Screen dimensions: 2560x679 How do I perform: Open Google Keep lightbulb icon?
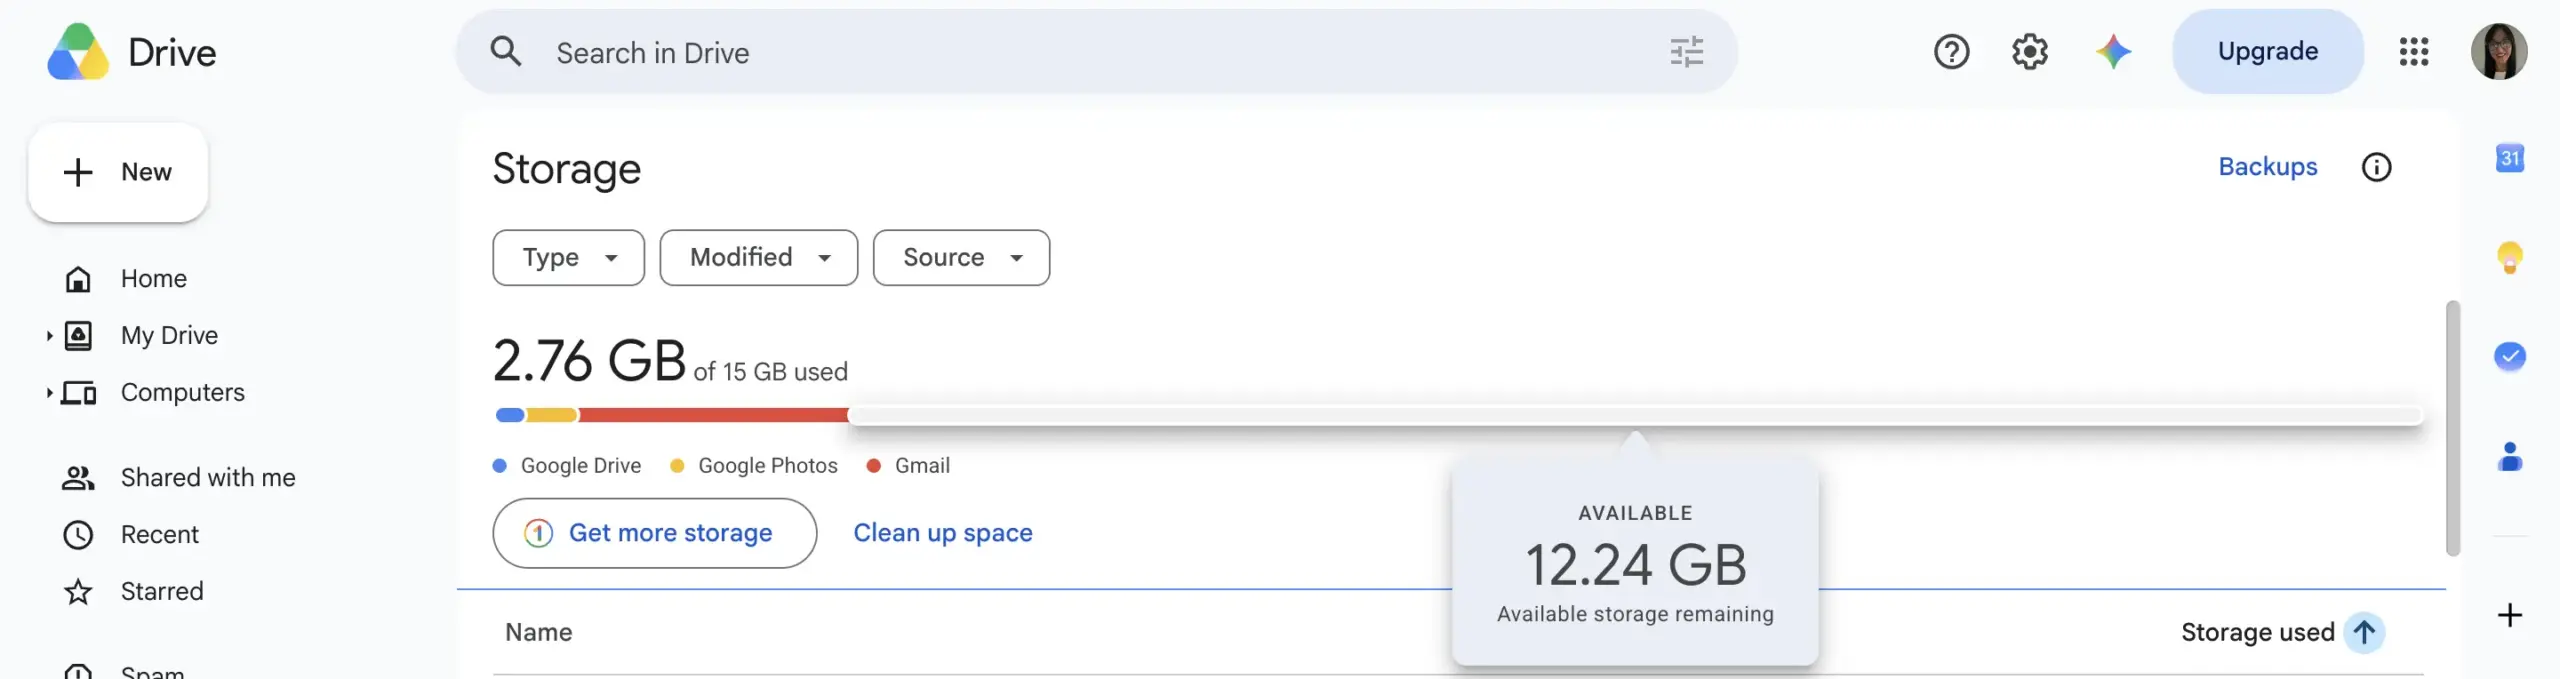(2510, 258)
